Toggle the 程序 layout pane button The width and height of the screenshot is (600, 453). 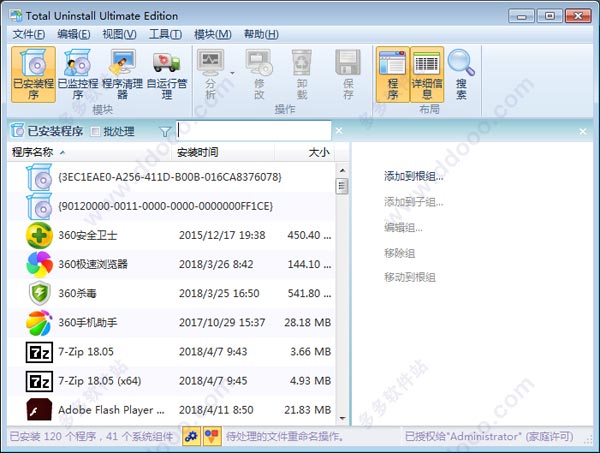click(x=393, y=75)
